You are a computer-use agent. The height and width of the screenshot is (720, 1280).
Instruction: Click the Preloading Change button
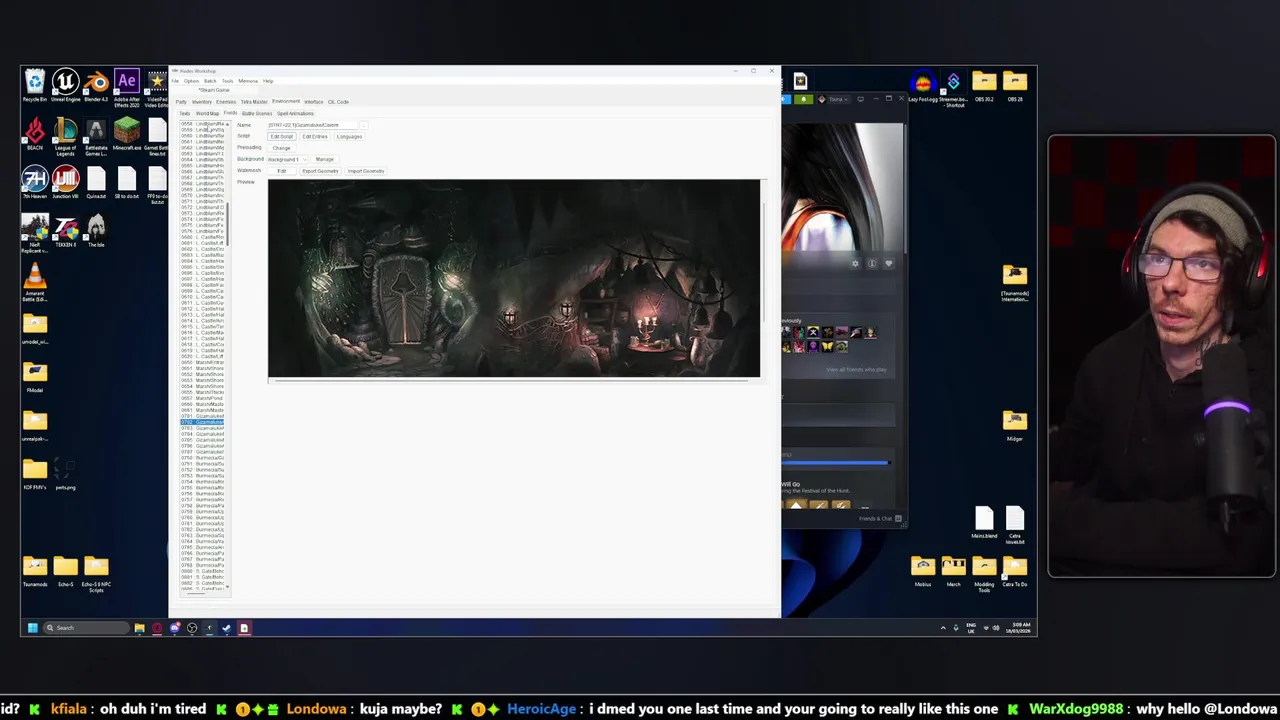(282, 148)
